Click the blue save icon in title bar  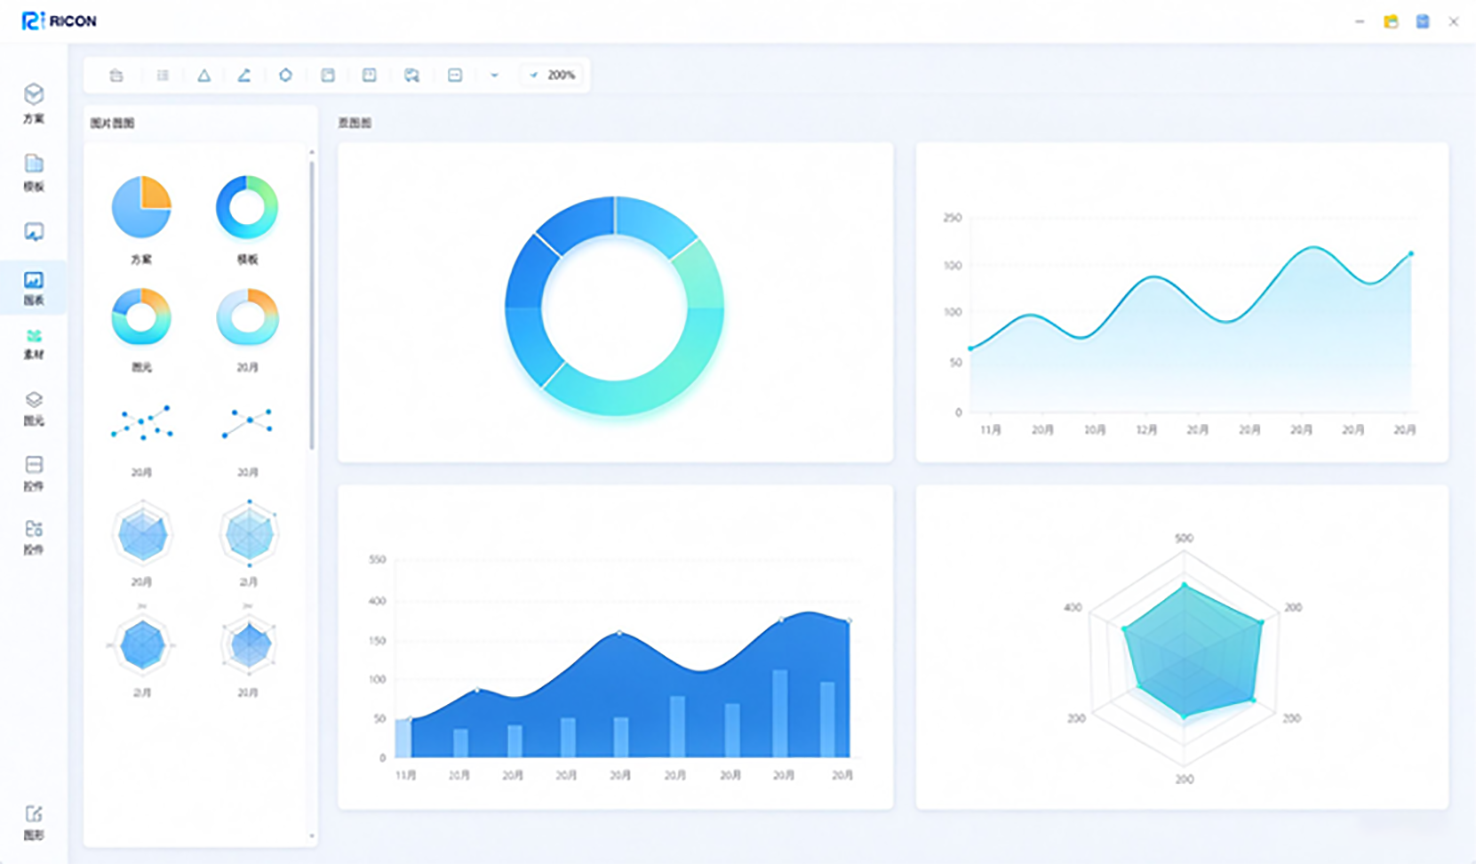[x=1423, y=21]
